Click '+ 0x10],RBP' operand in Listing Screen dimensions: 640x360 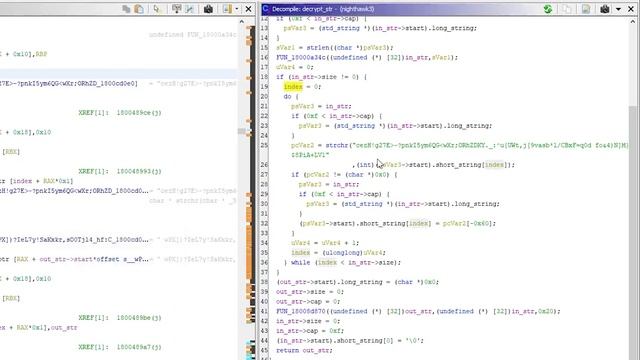pyautogui.click(x=25, y=54)
